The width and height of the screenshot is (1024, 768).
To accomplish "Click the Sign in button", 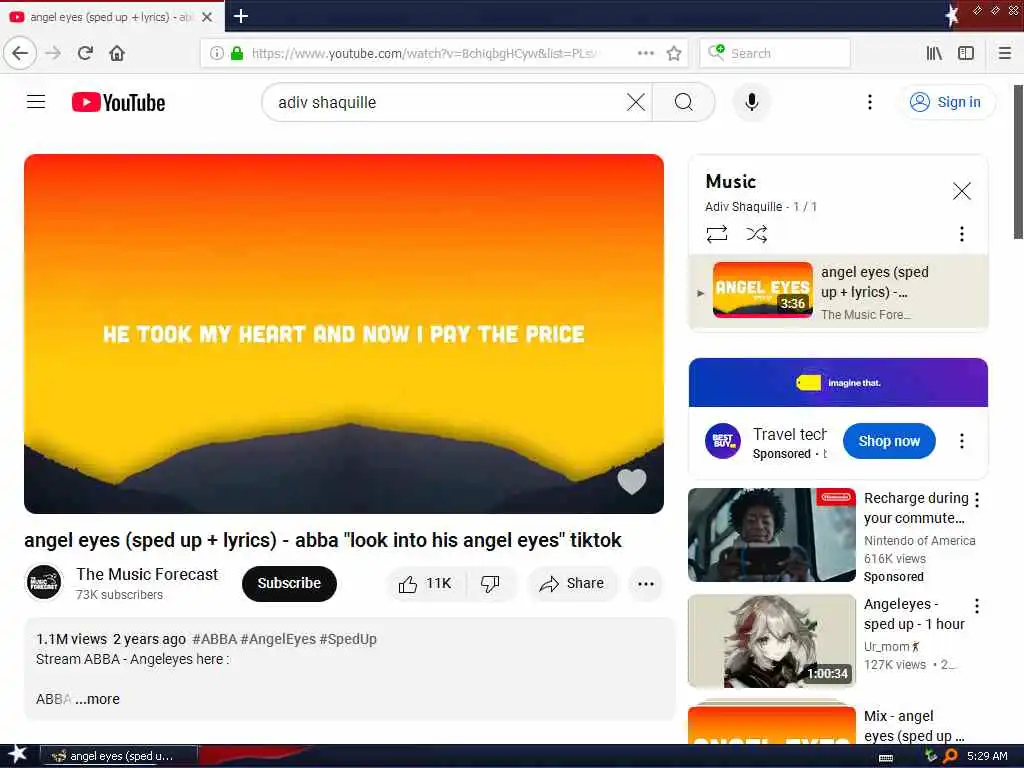I will pyautogui.click(x=947, y=102).
